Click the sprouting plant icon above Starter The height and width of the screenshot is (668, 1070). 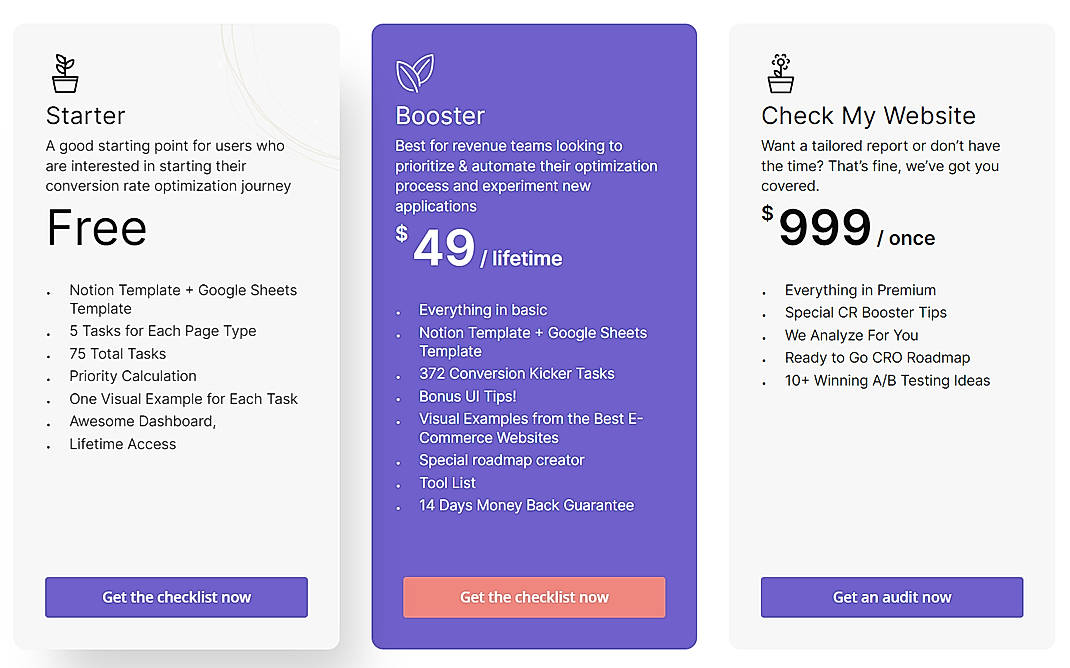(64, 72)
